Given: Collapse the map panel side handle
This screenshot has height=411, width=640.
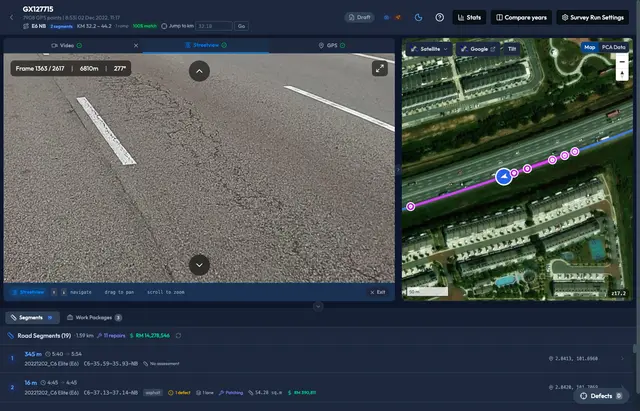Looking at the screenshot, I should tap(398, 169).
